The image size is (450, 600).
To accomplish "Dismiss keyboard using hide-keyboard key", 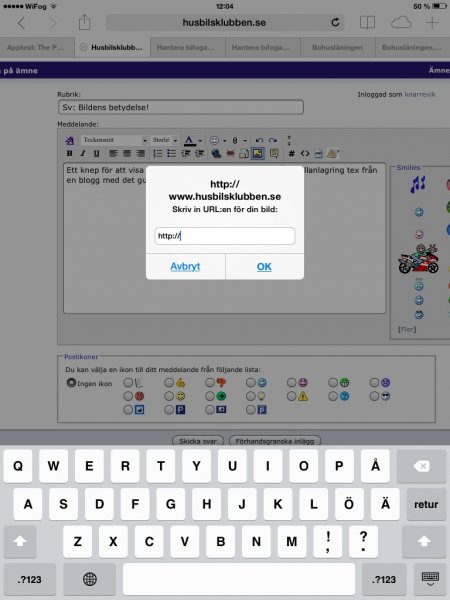I will [430, 579].
